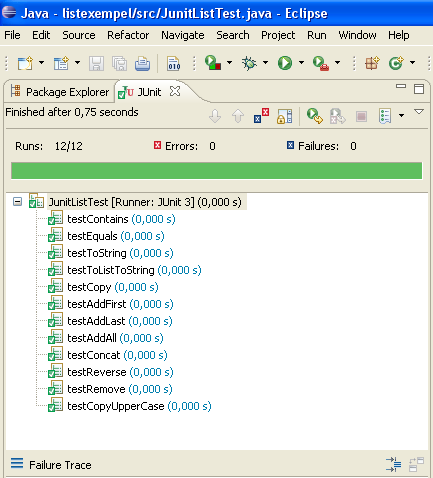The width and height of the screenshot is (433, 478).
Task: Open dropdown beside New Java Project icon
Action: coord(77,62)
